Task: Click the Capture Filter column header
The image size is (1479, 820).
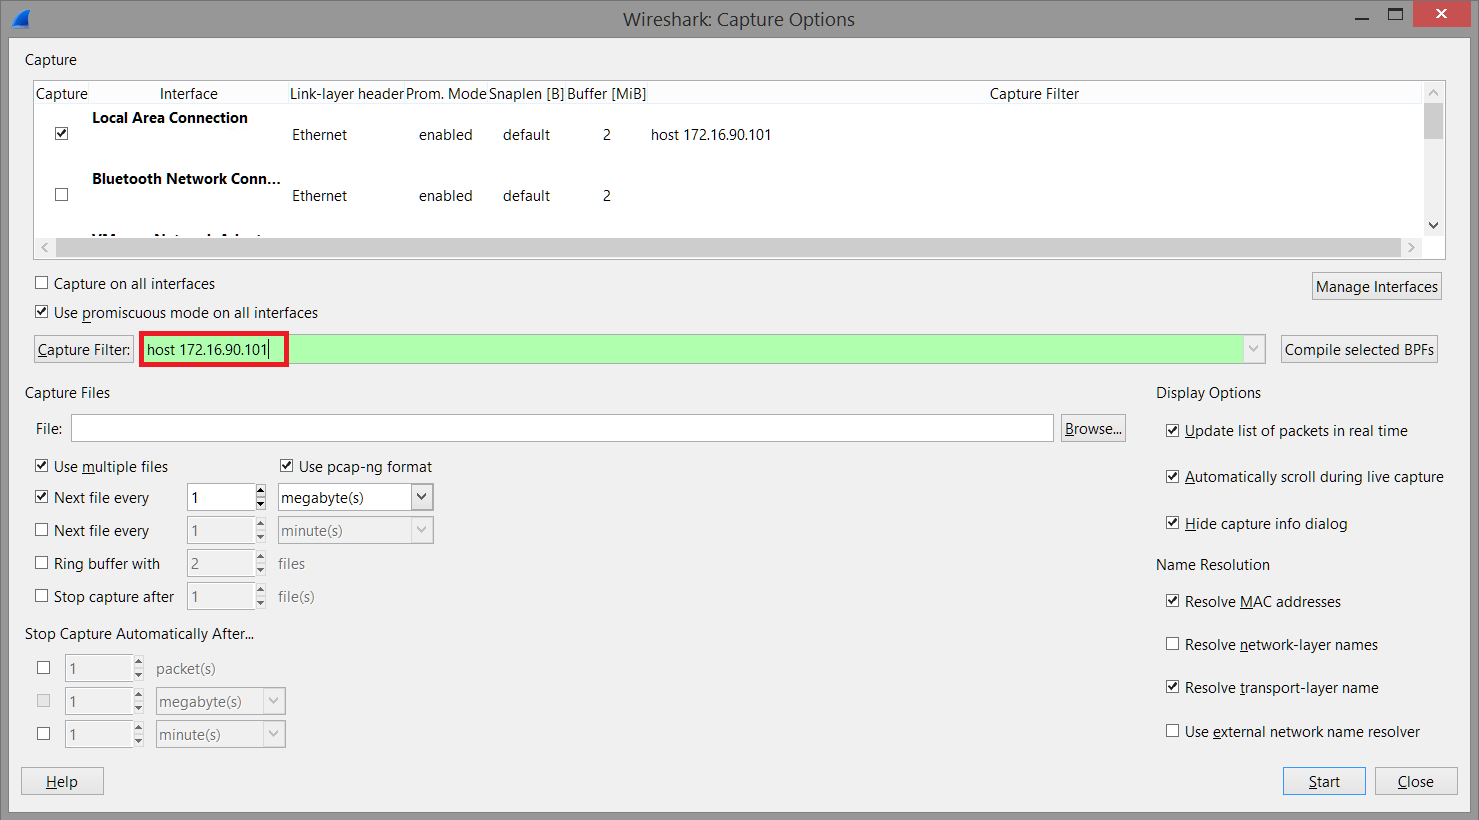Action: (x=1034, y=93)
